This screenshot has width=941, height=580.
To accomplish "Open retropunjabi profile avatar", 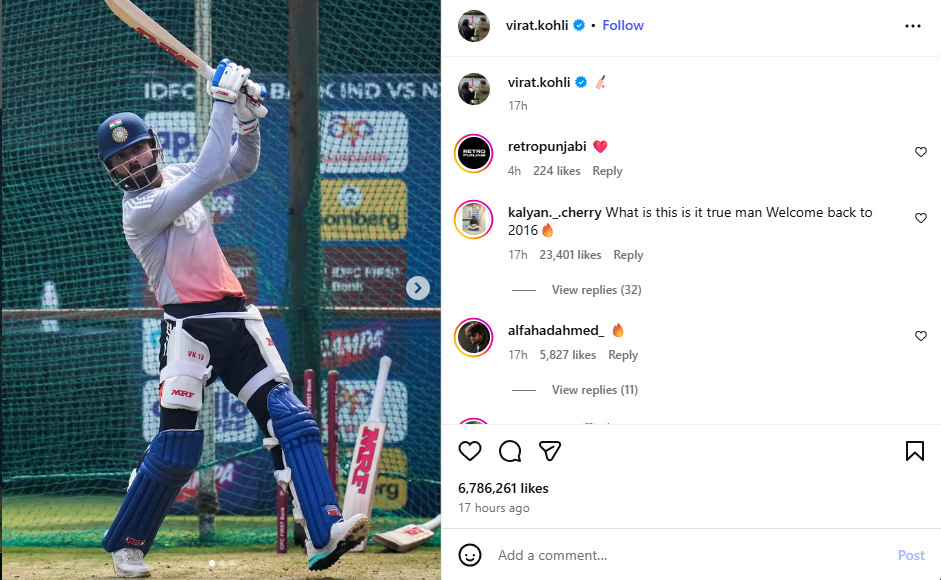I will pos(474,154).
